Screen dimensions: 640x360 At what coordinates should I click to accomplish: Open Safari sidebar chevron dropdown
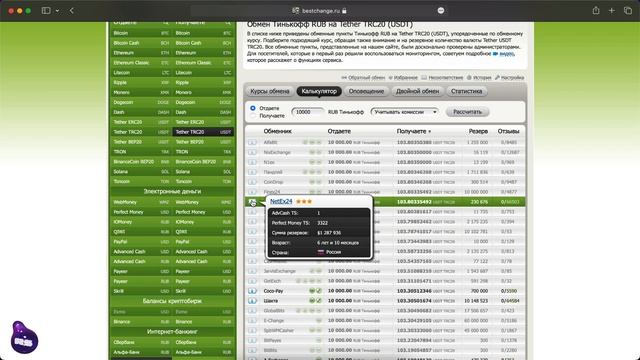point(57,11)
